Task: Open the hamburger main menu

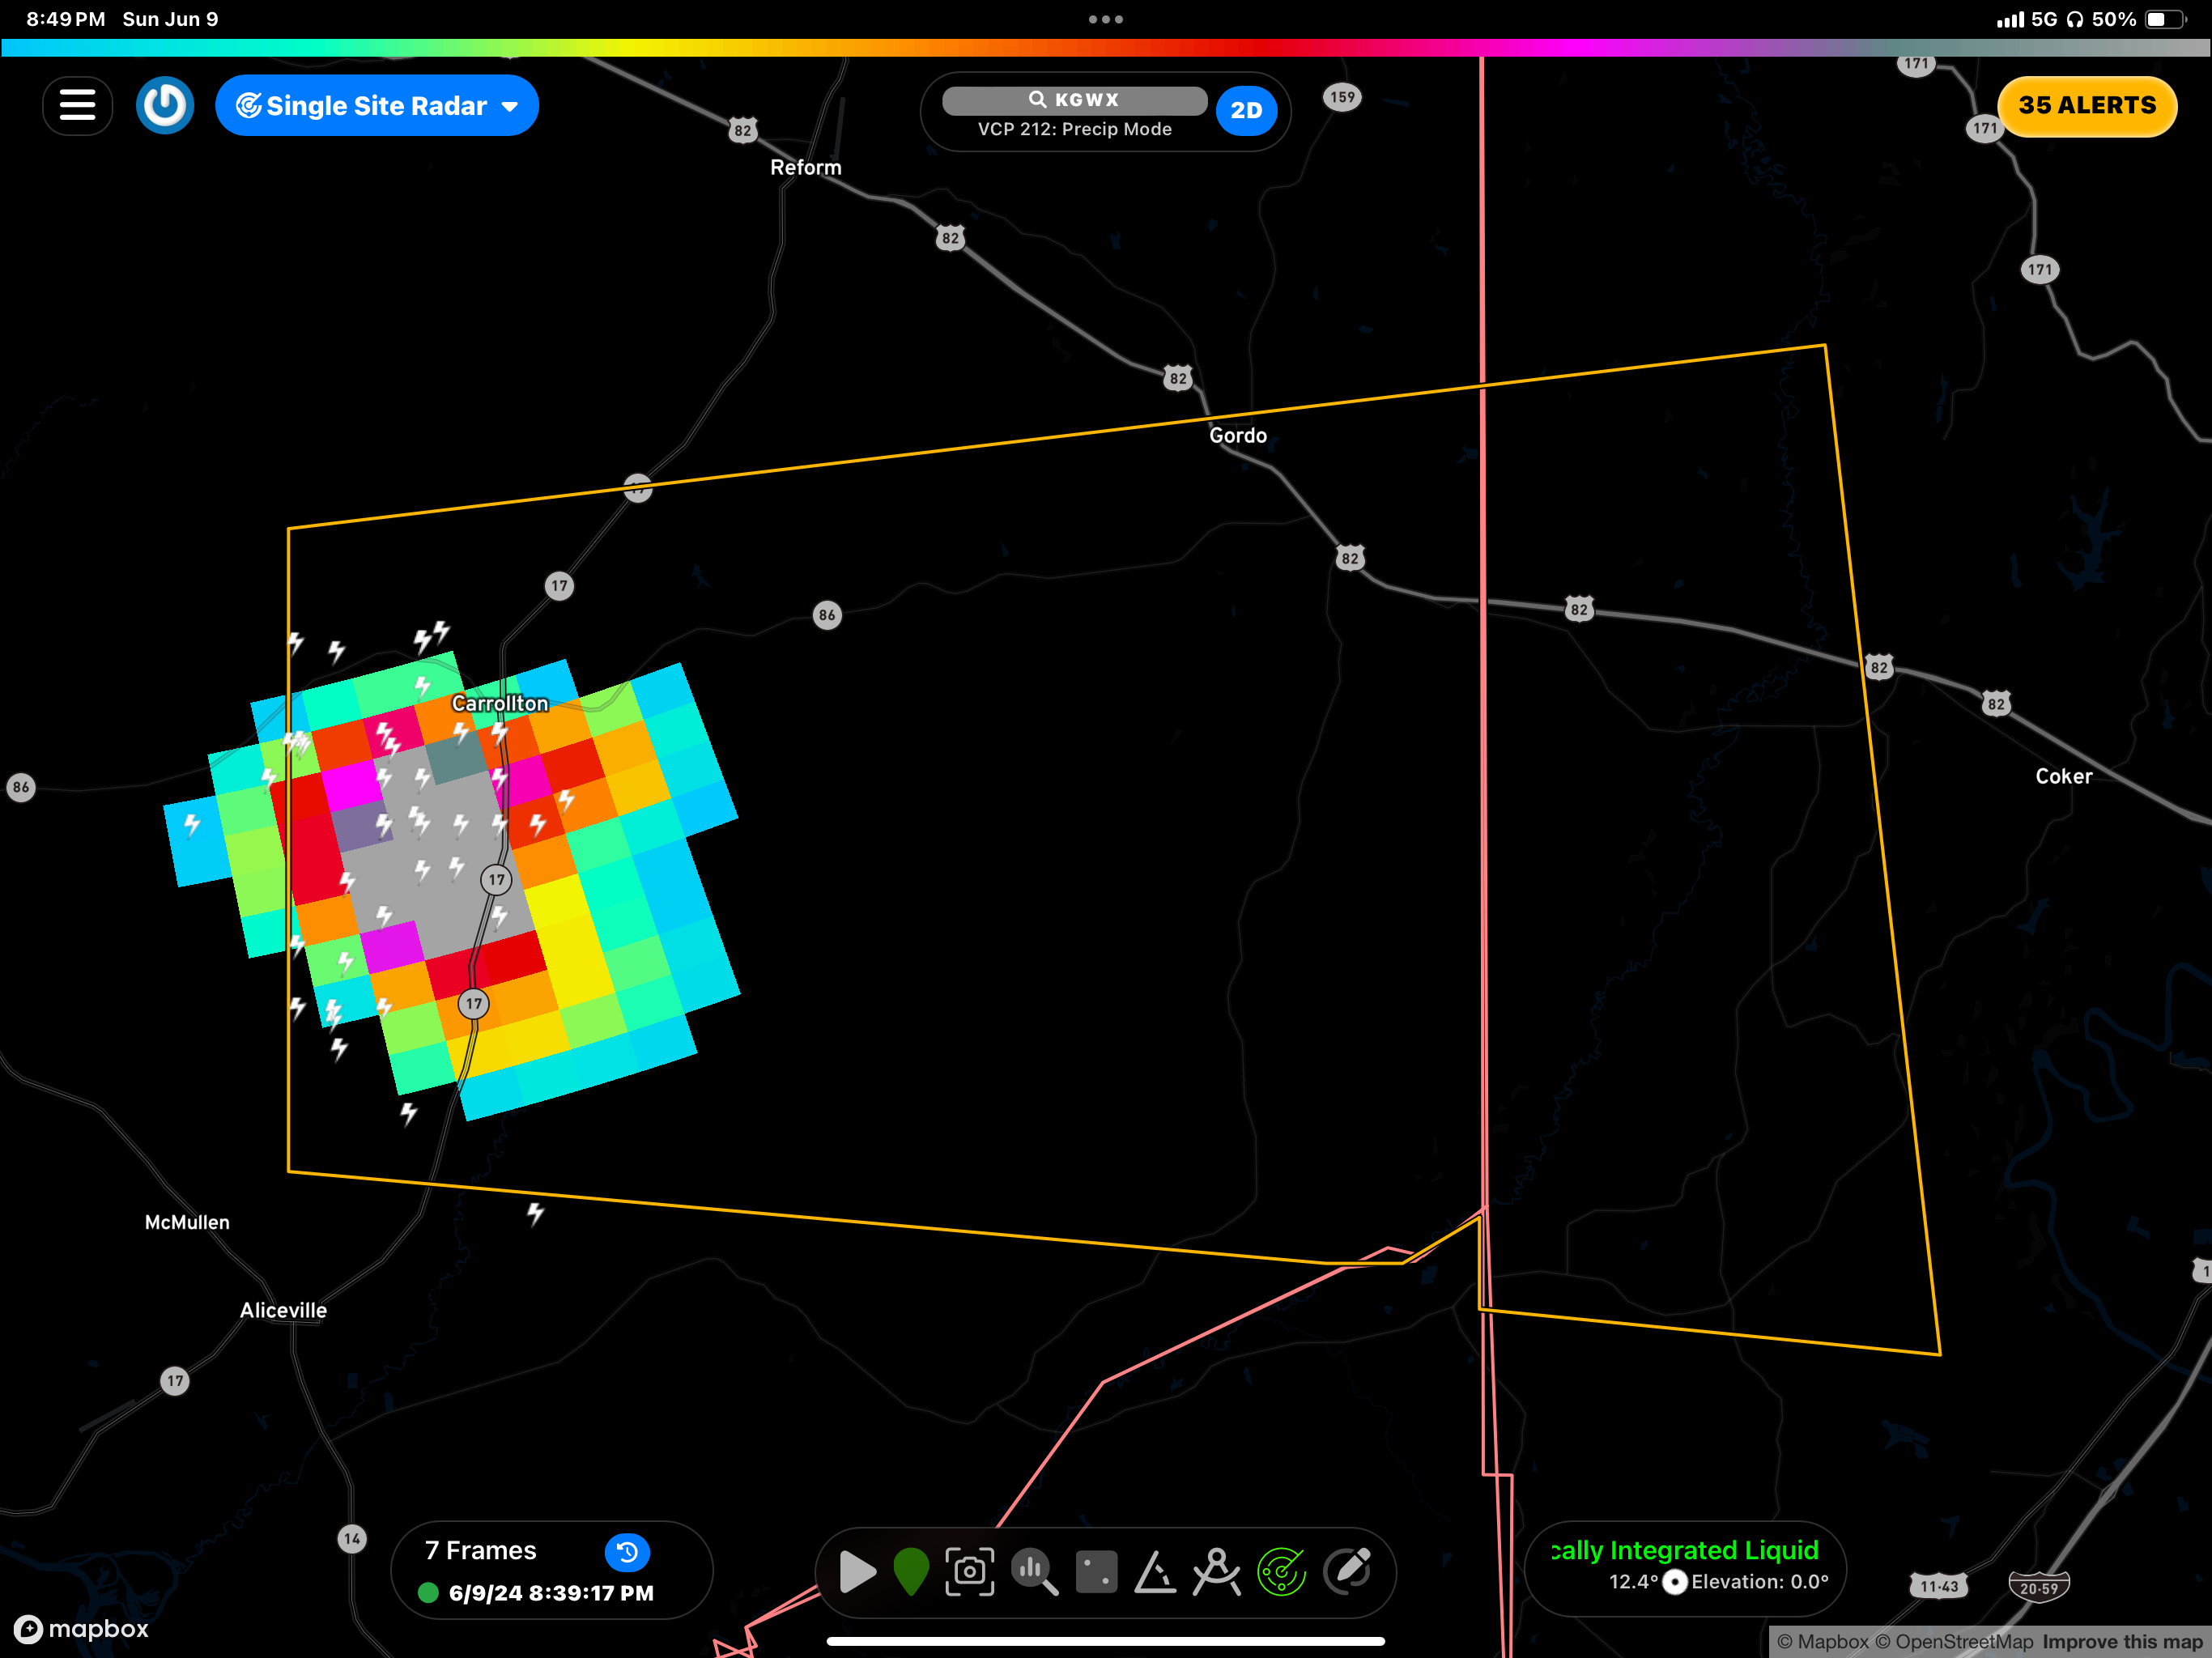Action: coord(77,105)
